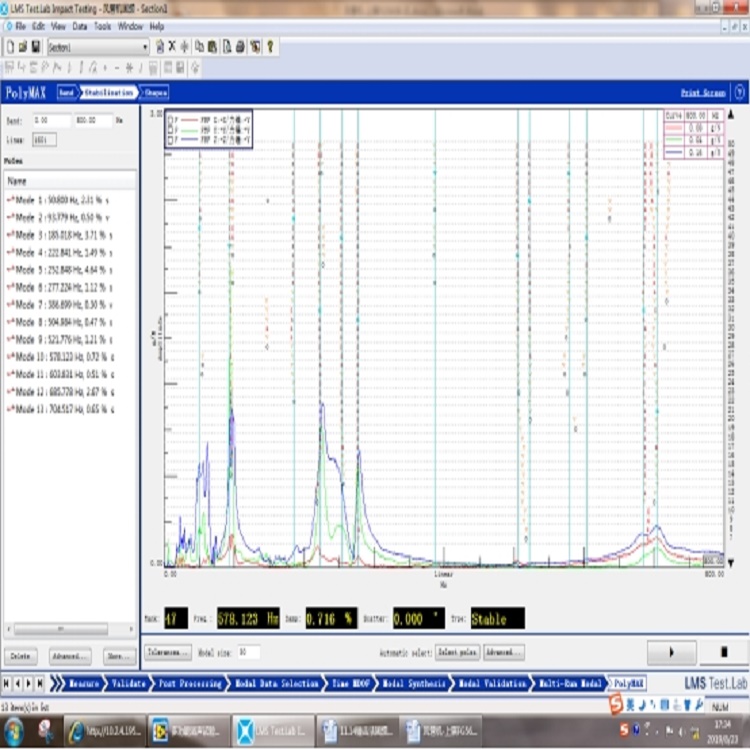Open the Data menu
Image resolution: width=750 pixels, height=750 pixels.
pyautogui.click(x=80, y=26)
